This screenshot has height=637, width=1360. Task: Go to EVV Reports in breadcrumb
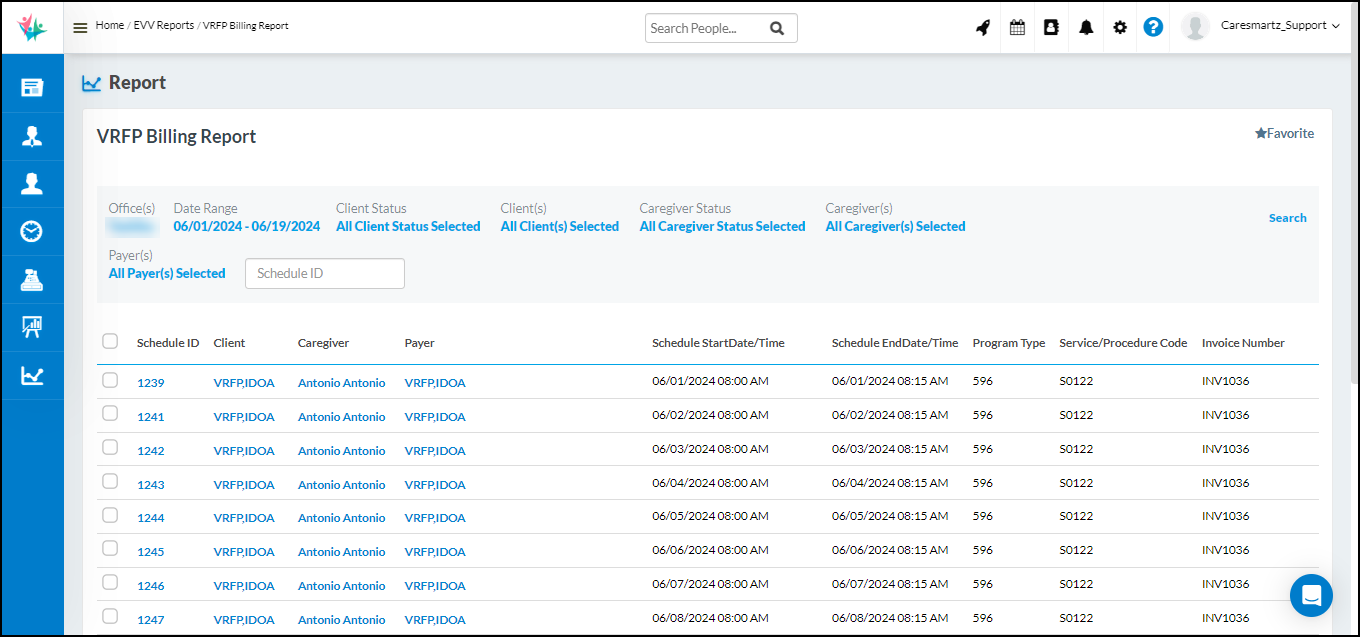point(164,26)
